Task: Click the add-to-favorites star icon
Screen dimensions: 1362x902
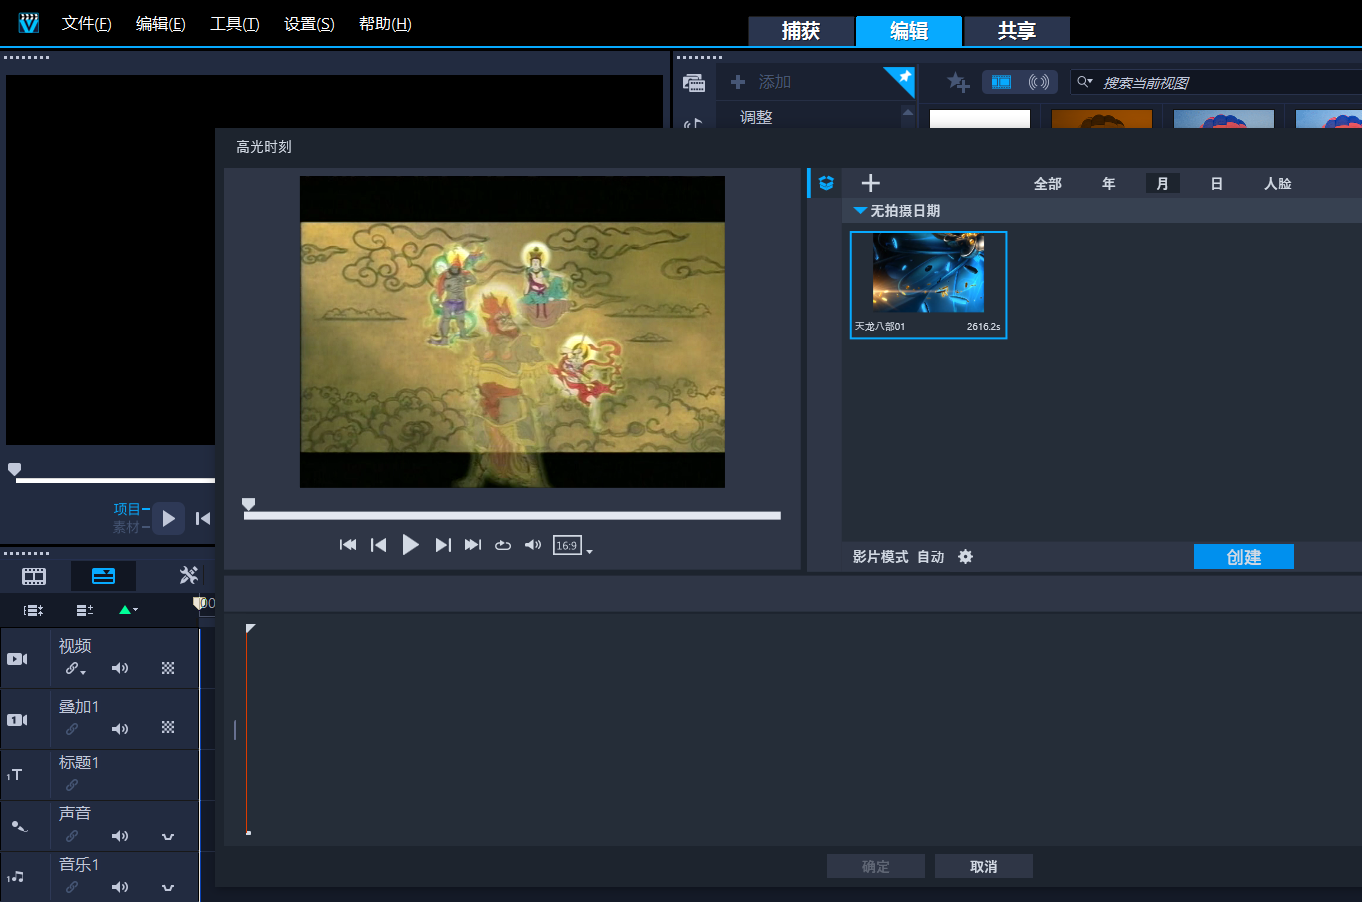Action: click(958, 82)
